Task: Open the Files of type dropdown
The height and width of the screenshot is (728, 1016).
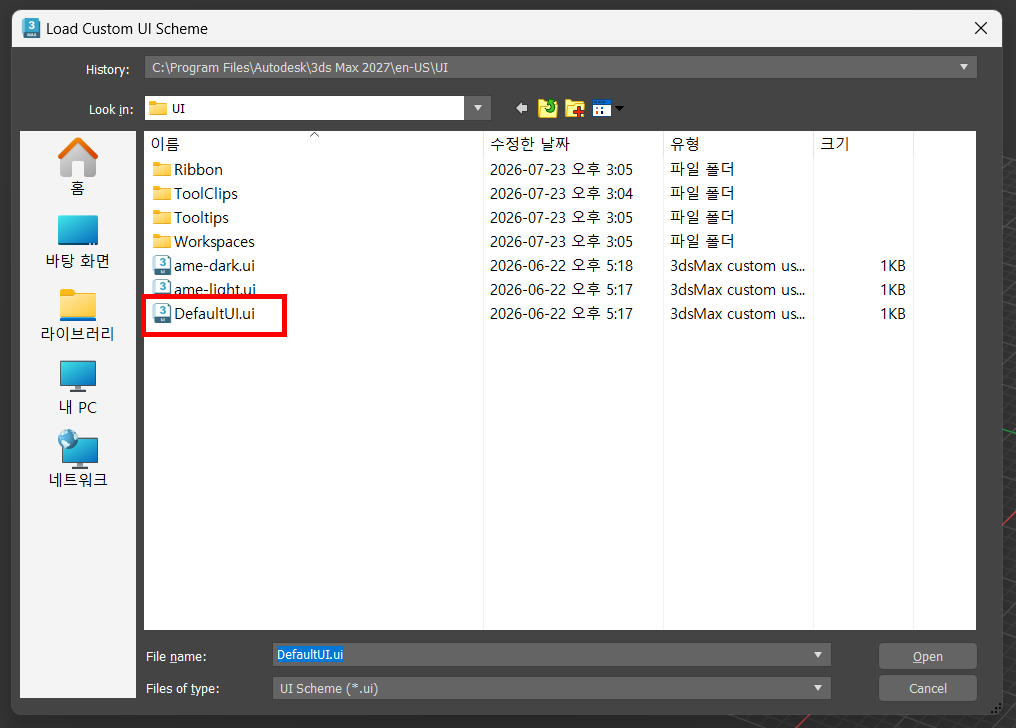Action: tap(551, 688)
